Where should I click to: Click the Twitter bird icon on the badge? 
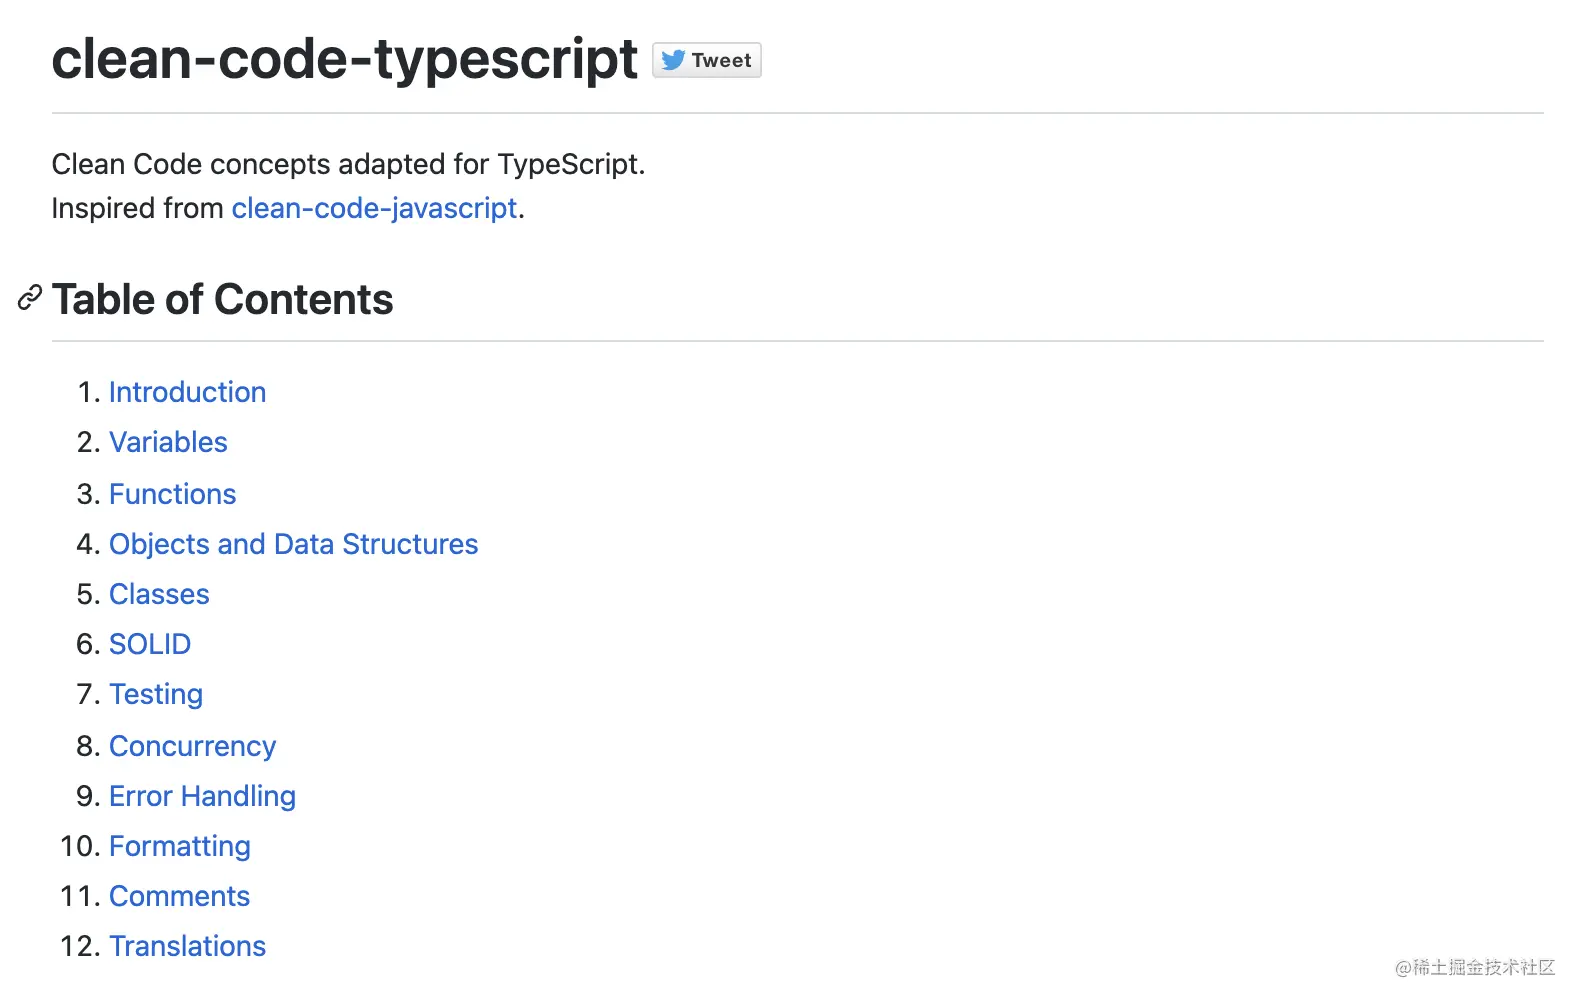pos(673,60)
